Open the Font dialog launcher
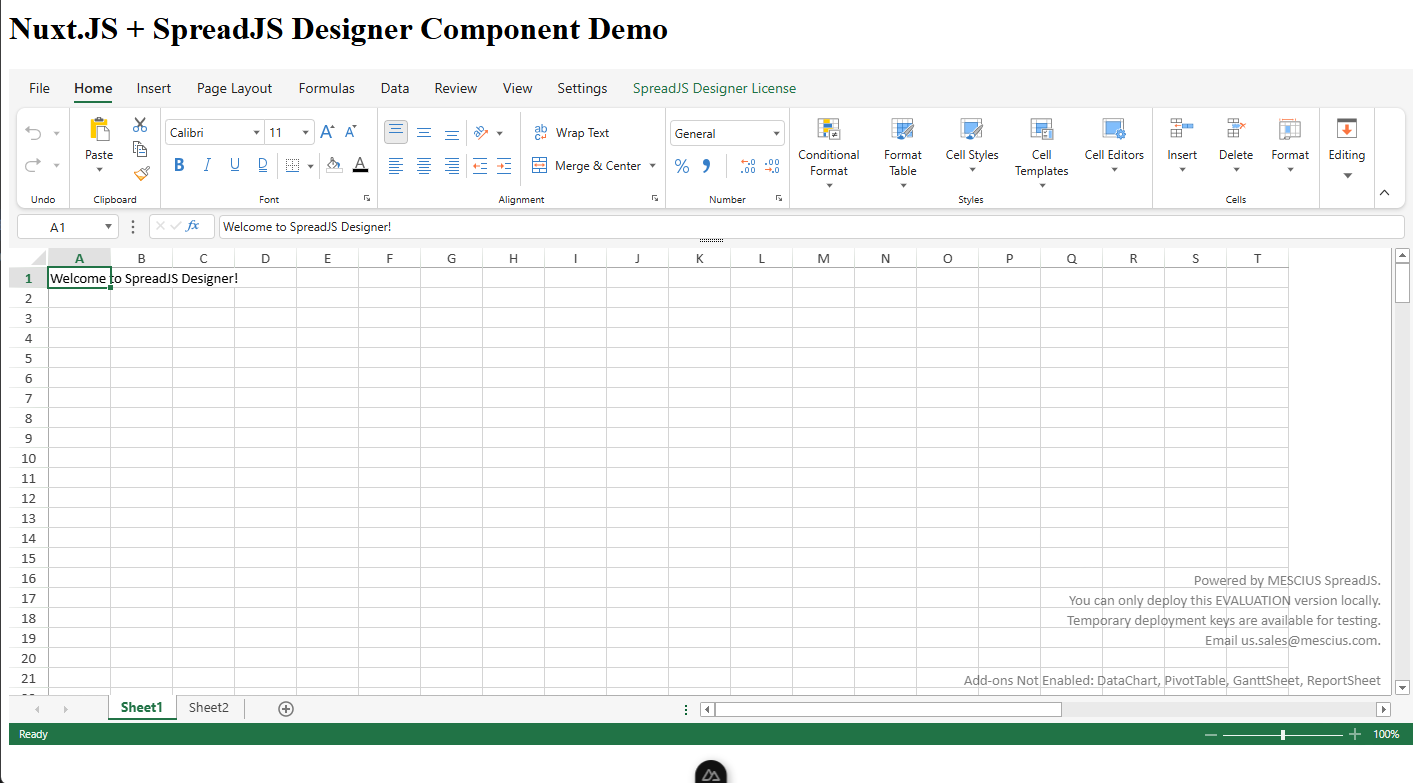 [x=367, y=199]
